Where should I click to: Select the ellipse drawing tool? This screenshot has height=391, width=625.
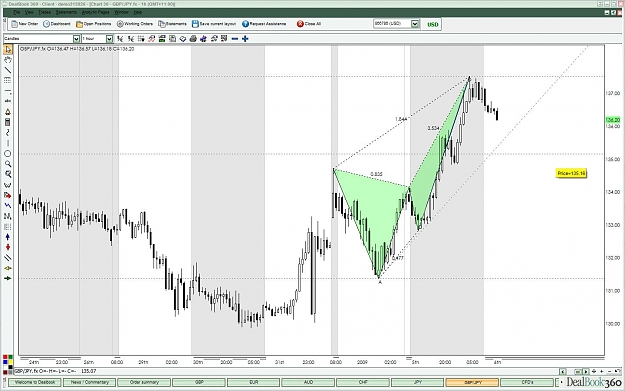8,154
